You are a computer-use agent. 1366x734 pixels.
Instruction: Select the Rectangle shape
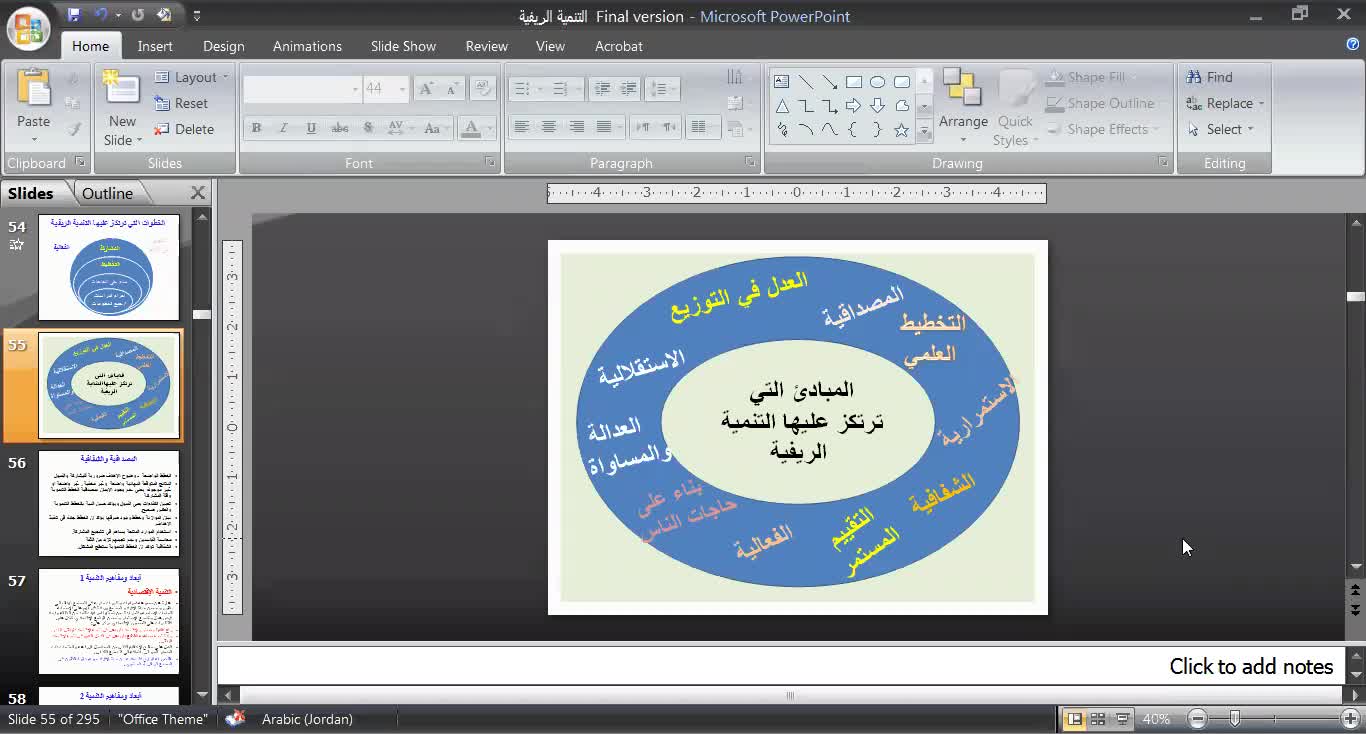(x=854, y=82)
